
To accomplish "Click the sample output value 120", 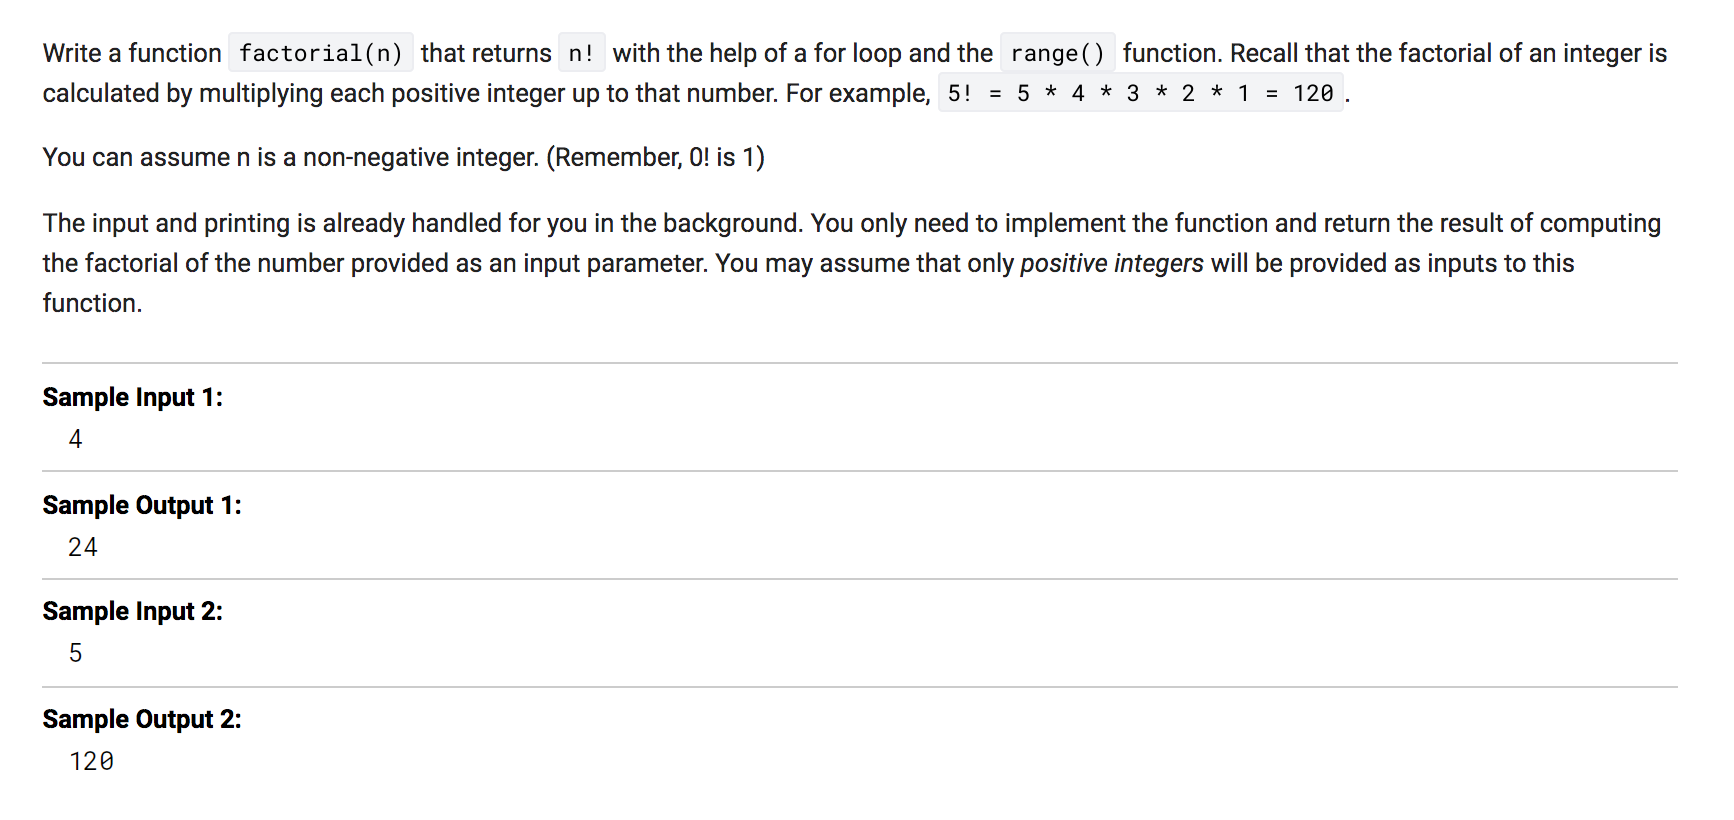I will (x=91, y=761).
